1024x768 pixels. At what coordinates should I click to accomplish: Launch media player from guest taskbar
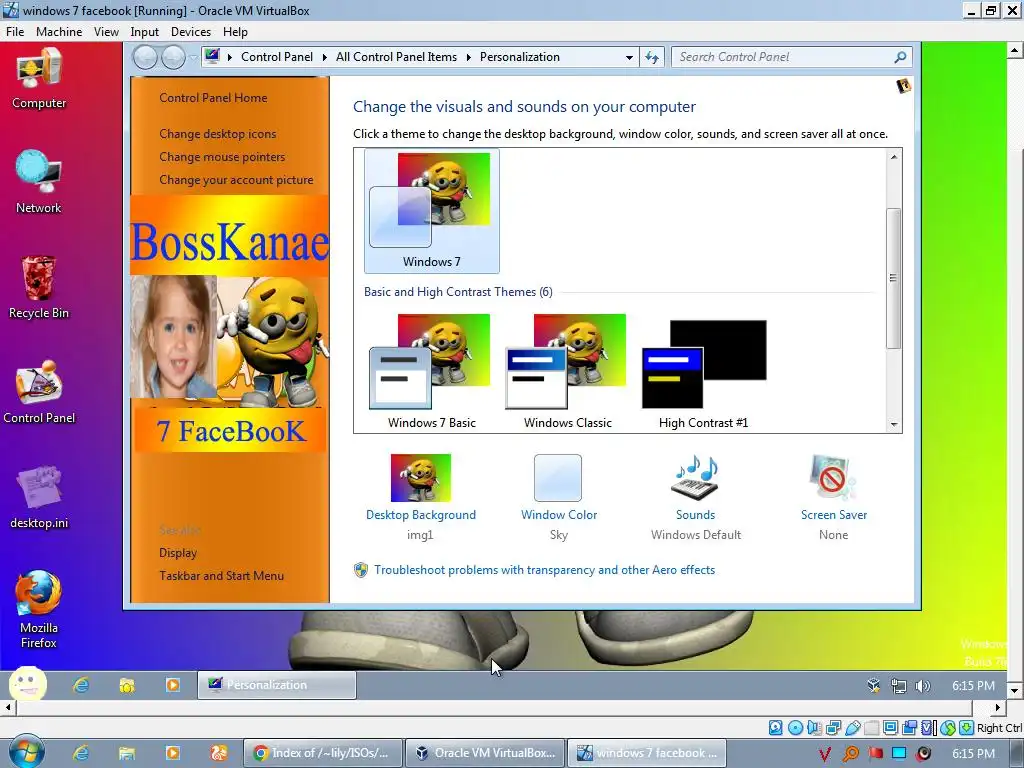click(172, 685)
